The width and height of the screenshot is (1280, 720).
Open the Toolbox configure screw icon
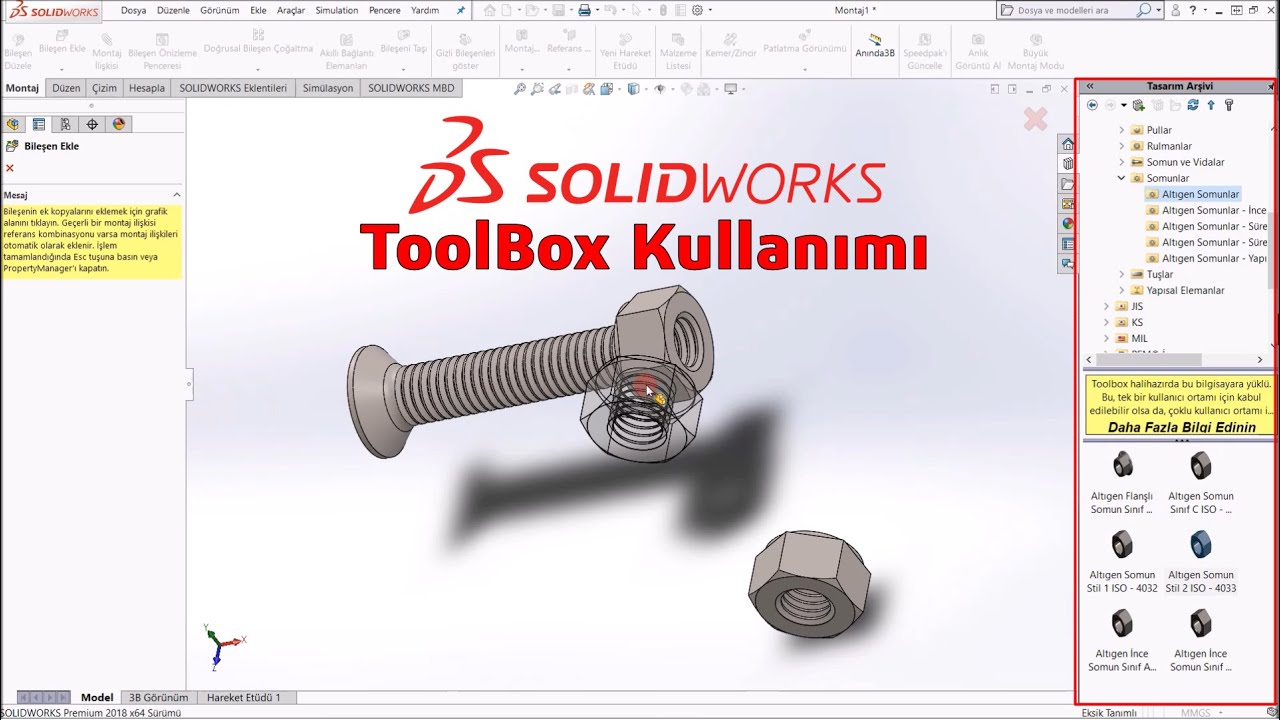click(1229, 105)
